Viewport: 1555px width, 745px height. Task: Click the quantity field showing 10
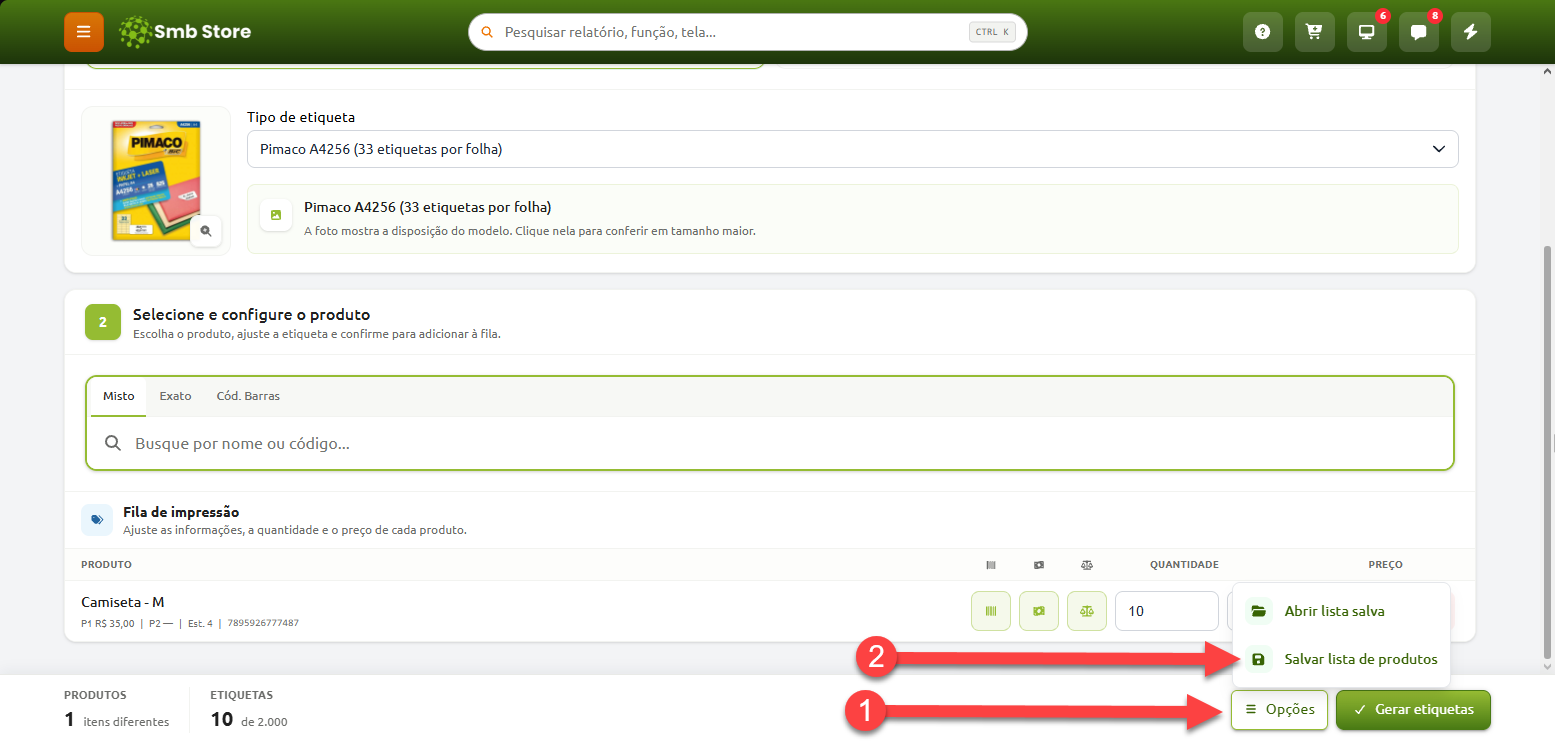pyautogui.click(x=1166, y=611)
